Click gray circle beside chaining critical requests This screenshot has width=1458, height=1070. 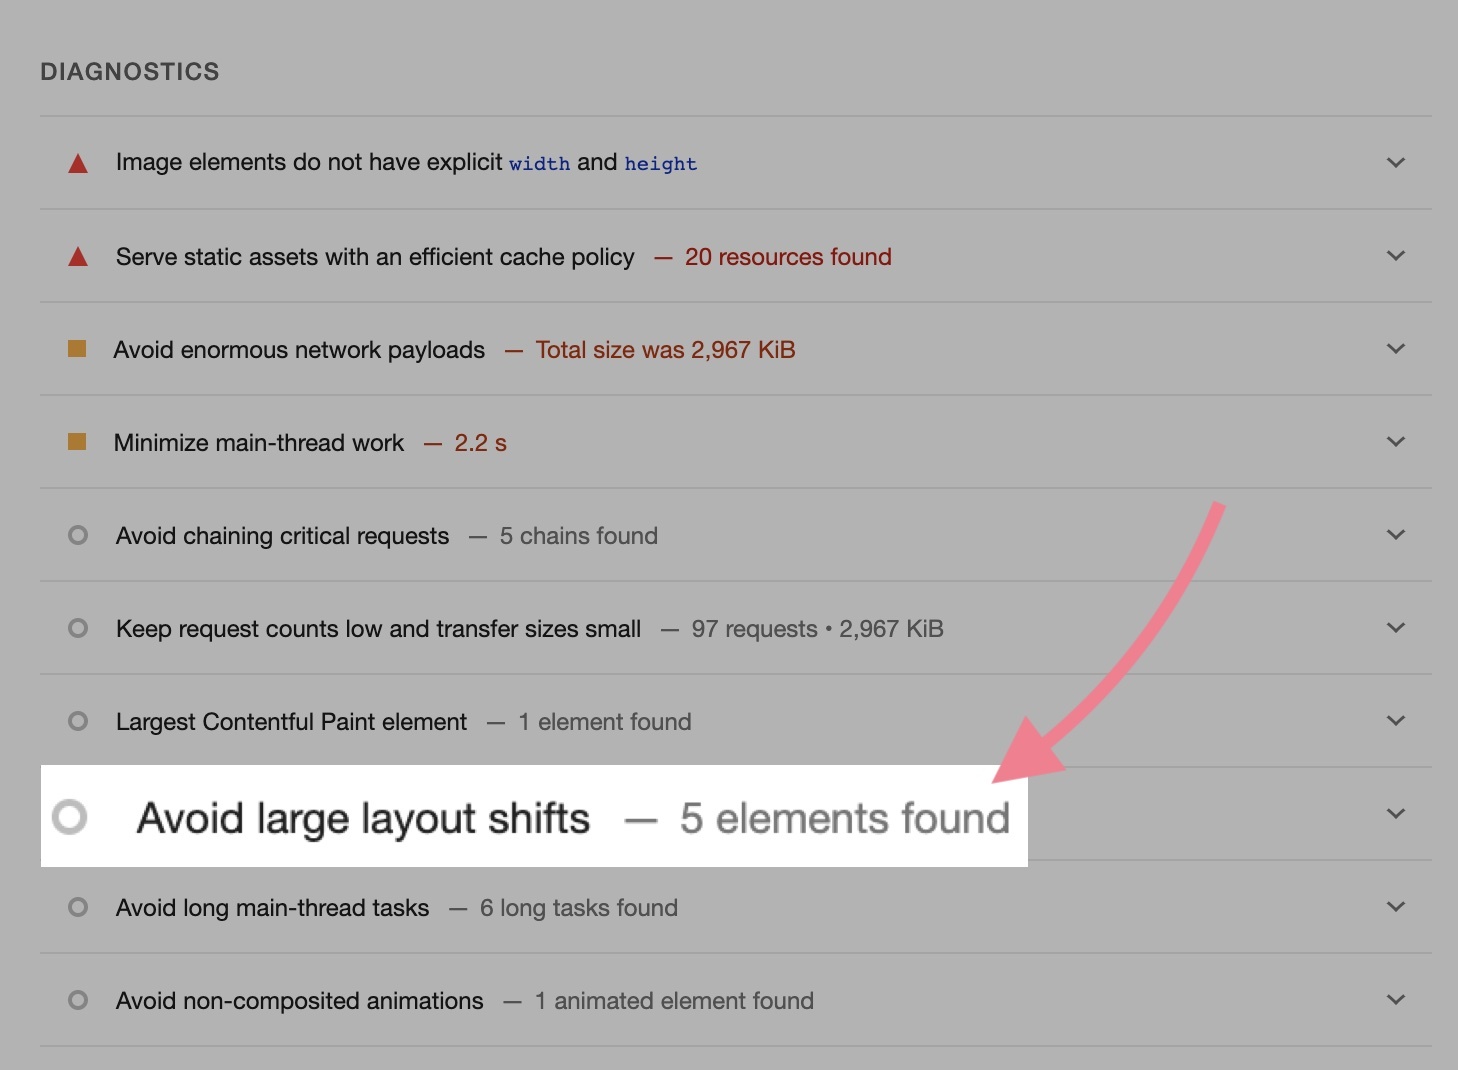[x=78, y=535]
